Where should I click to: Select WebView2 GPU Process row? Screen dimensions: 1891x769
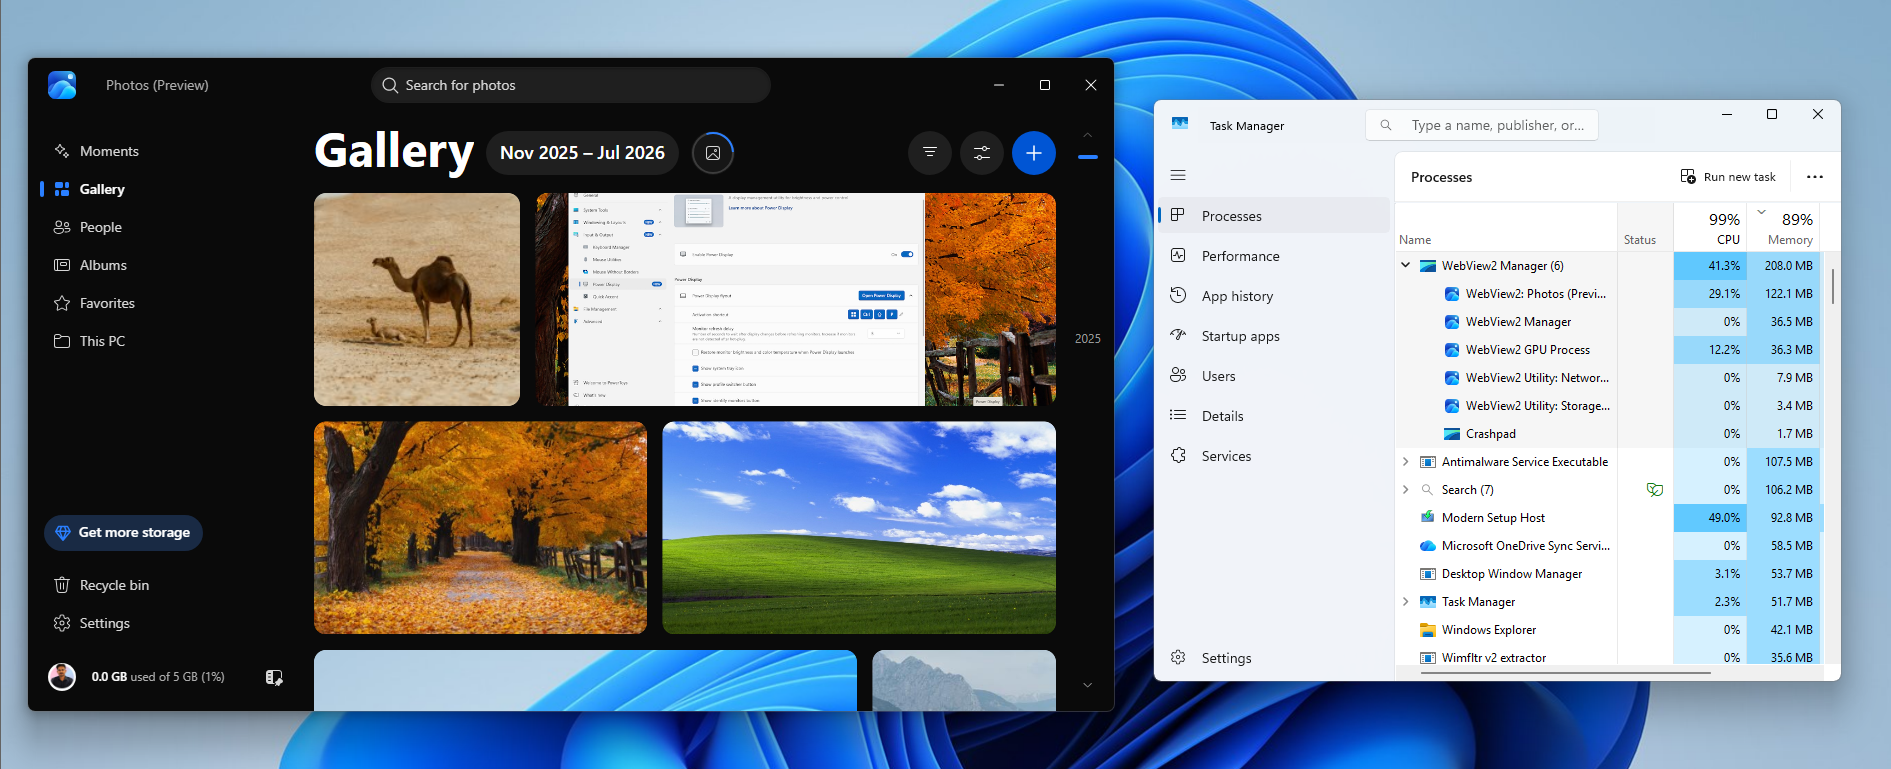[x=1608, y=350]
